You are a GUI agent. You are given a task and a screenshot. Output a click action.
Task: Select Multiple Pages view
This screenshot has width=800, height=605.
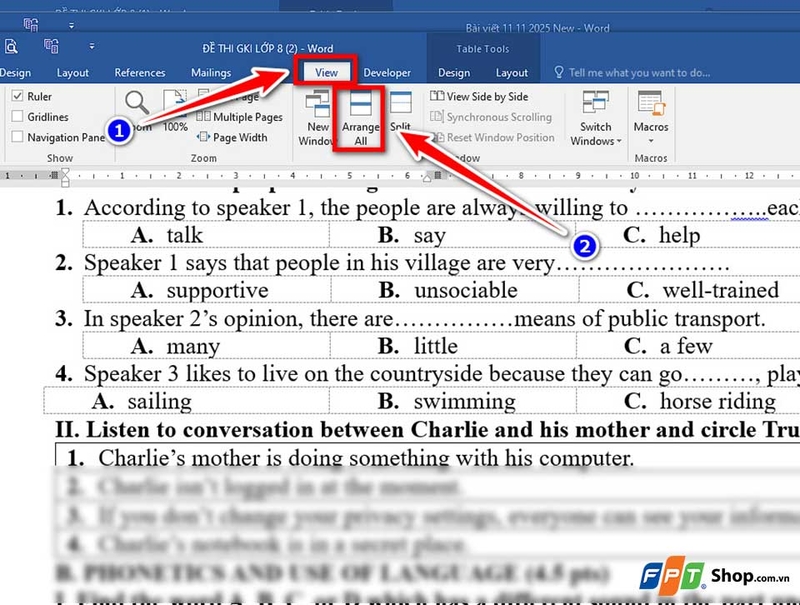239,117
